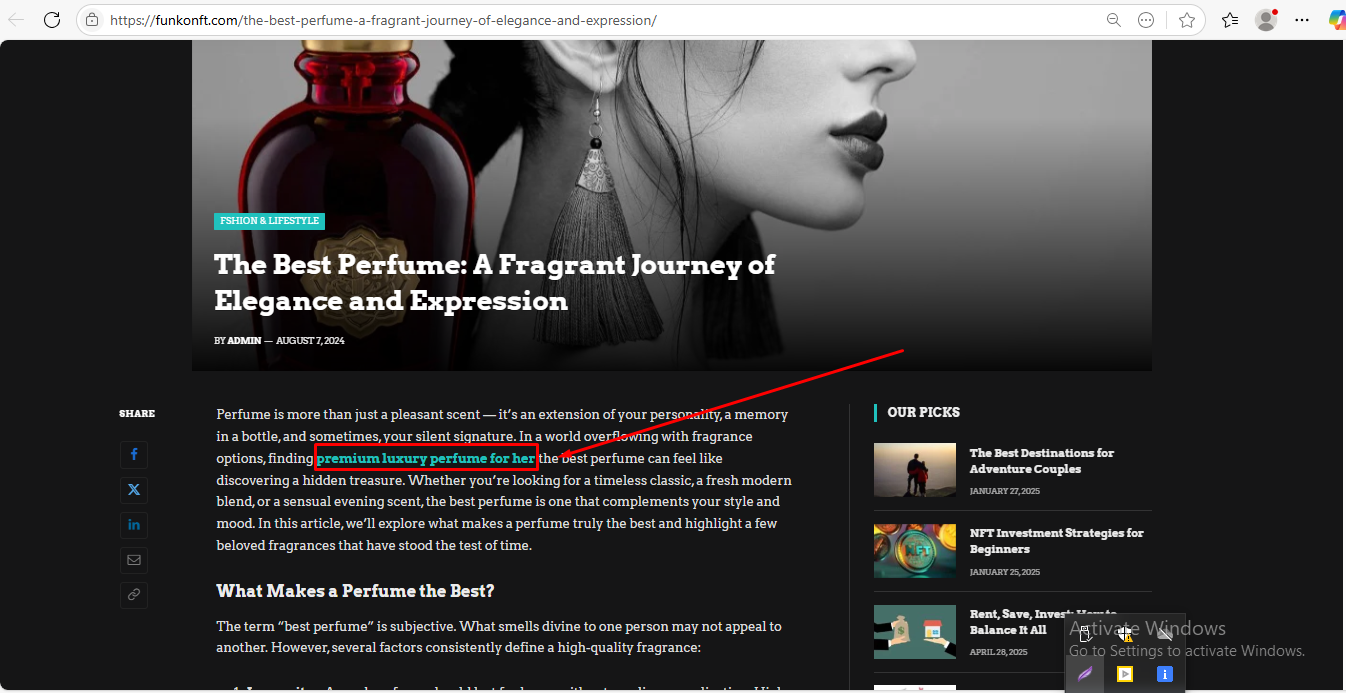
Task: Click the yellow play-button tray icon
Action: 1125,674
